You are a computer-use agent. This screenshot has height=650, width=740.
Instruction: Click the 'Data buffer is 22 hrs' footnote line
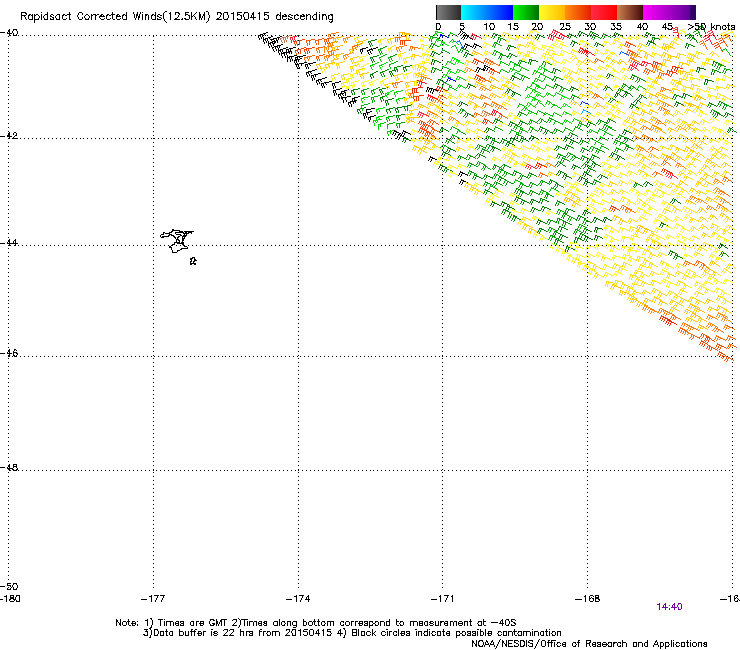(x=352, y=633)
